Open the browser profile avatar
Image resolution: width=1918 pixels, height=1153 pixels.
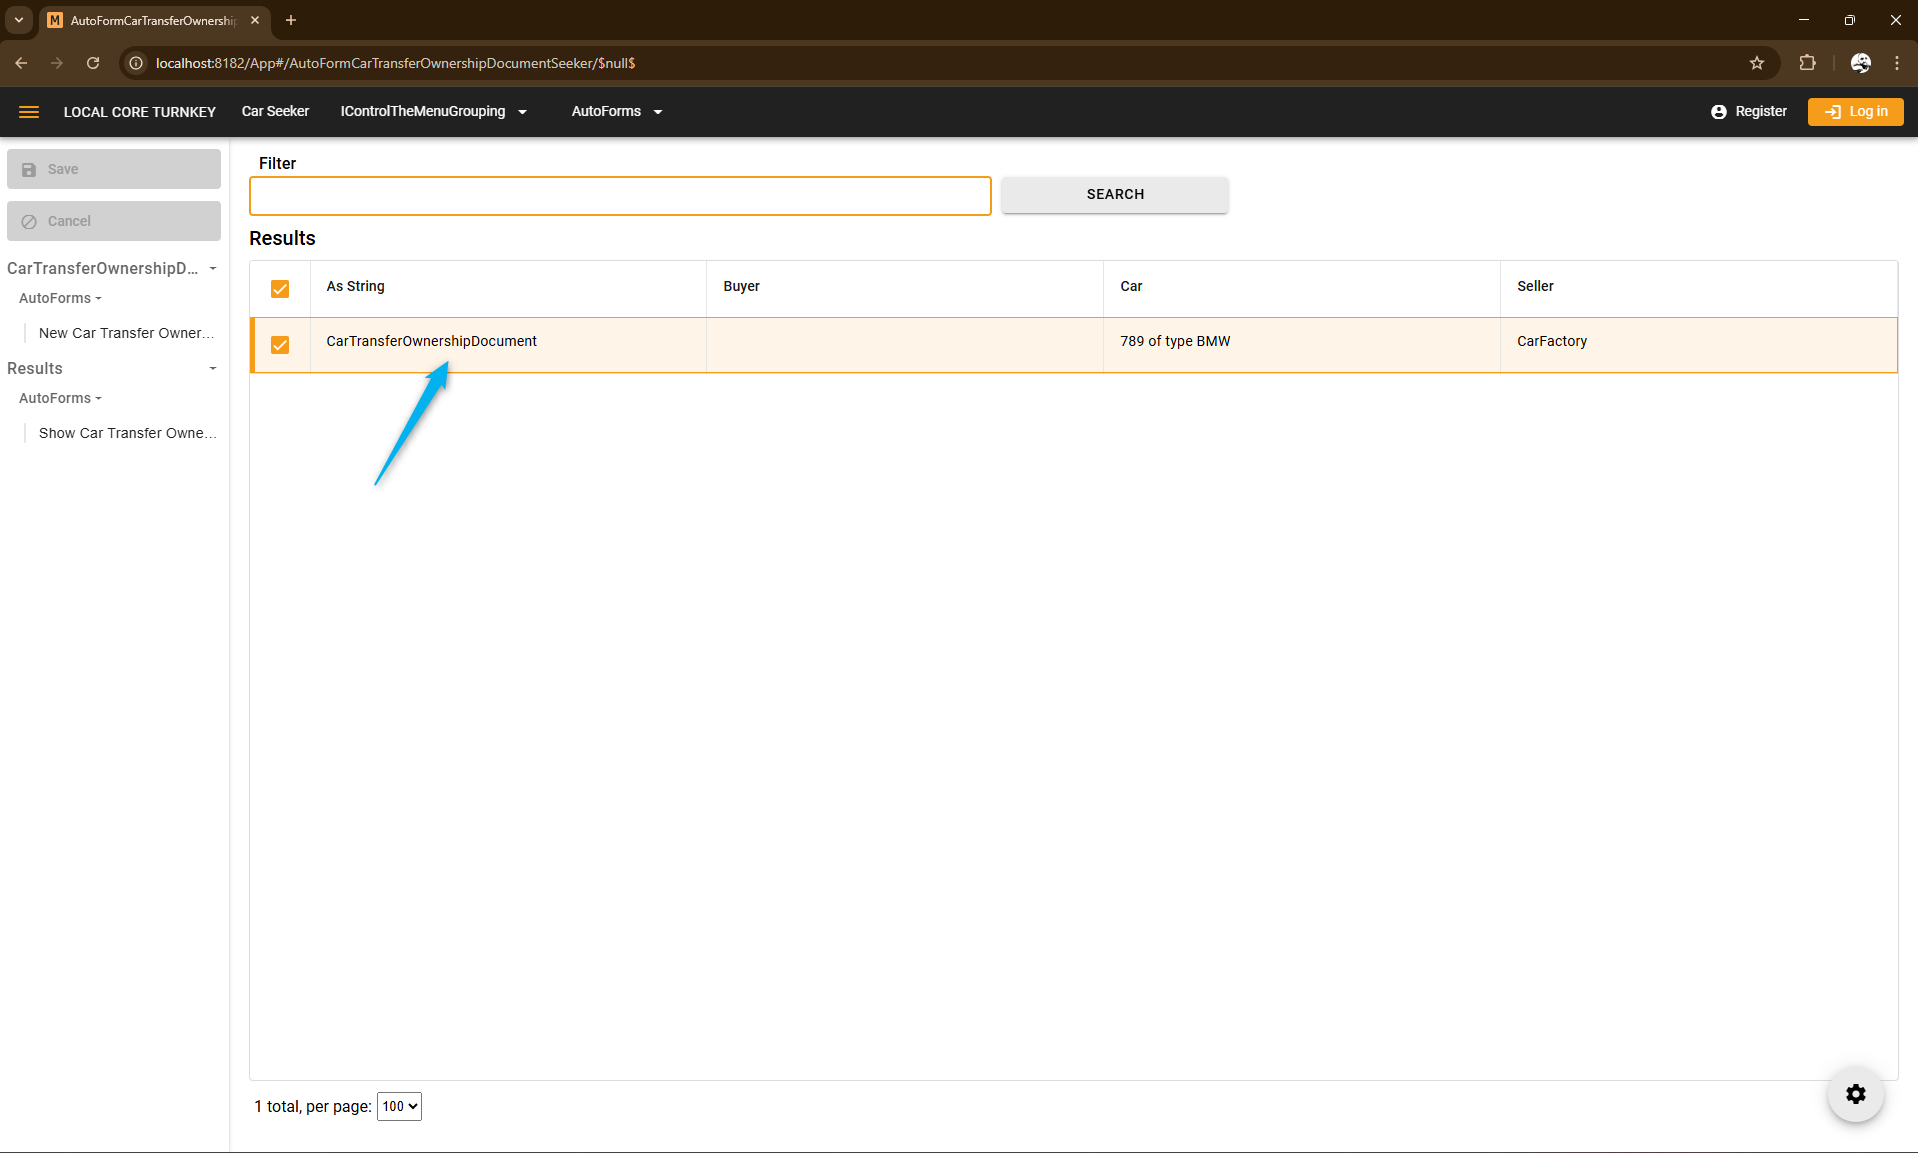coord(1860,63)
